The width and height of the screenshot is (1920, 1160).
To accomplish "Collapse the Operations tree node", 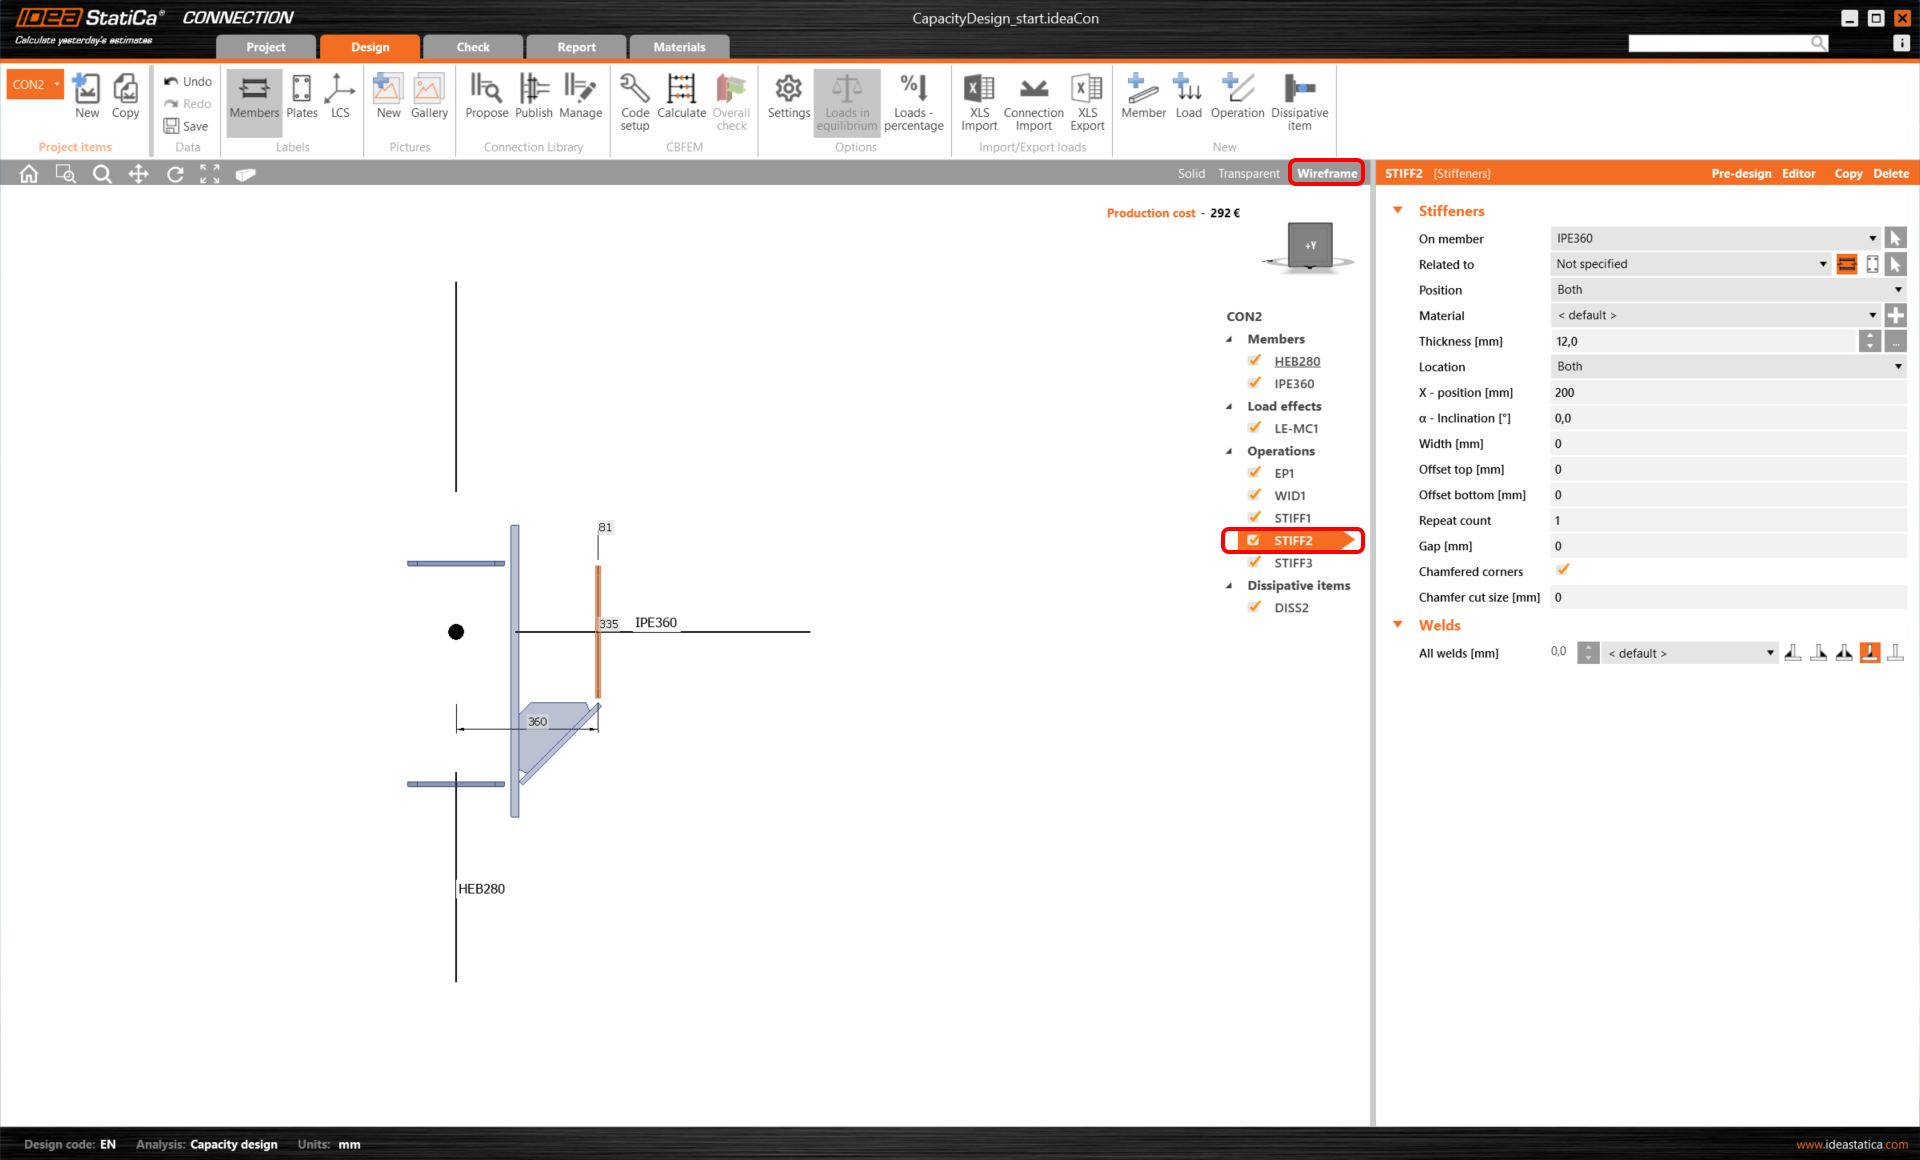I will [x=1229, y=451].
